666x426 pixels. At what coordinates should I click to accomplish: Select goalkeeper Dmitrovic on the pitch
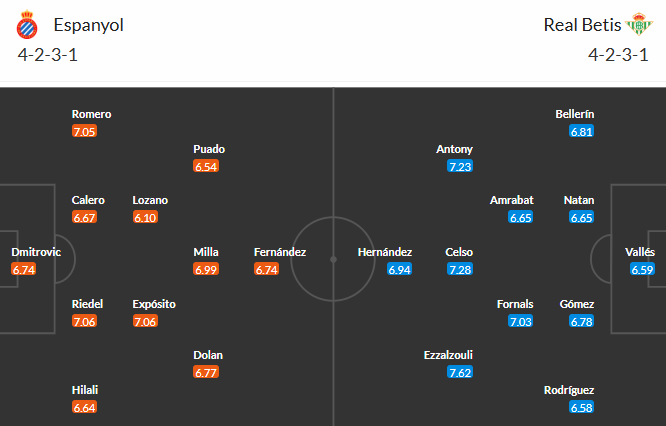click(x=36, y=252)
